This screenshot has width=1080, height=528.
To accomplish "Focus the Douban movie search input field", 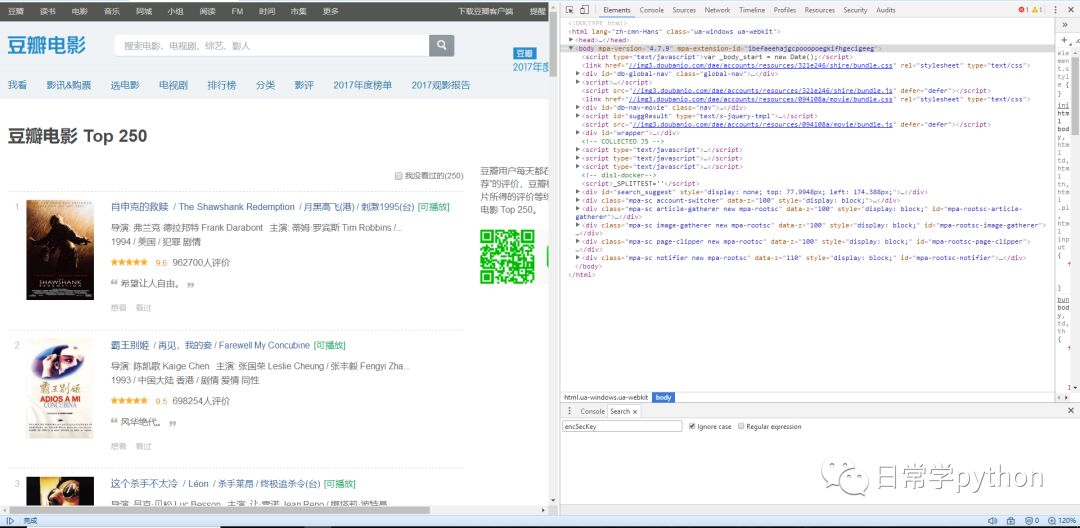I will tap(272, 45).
